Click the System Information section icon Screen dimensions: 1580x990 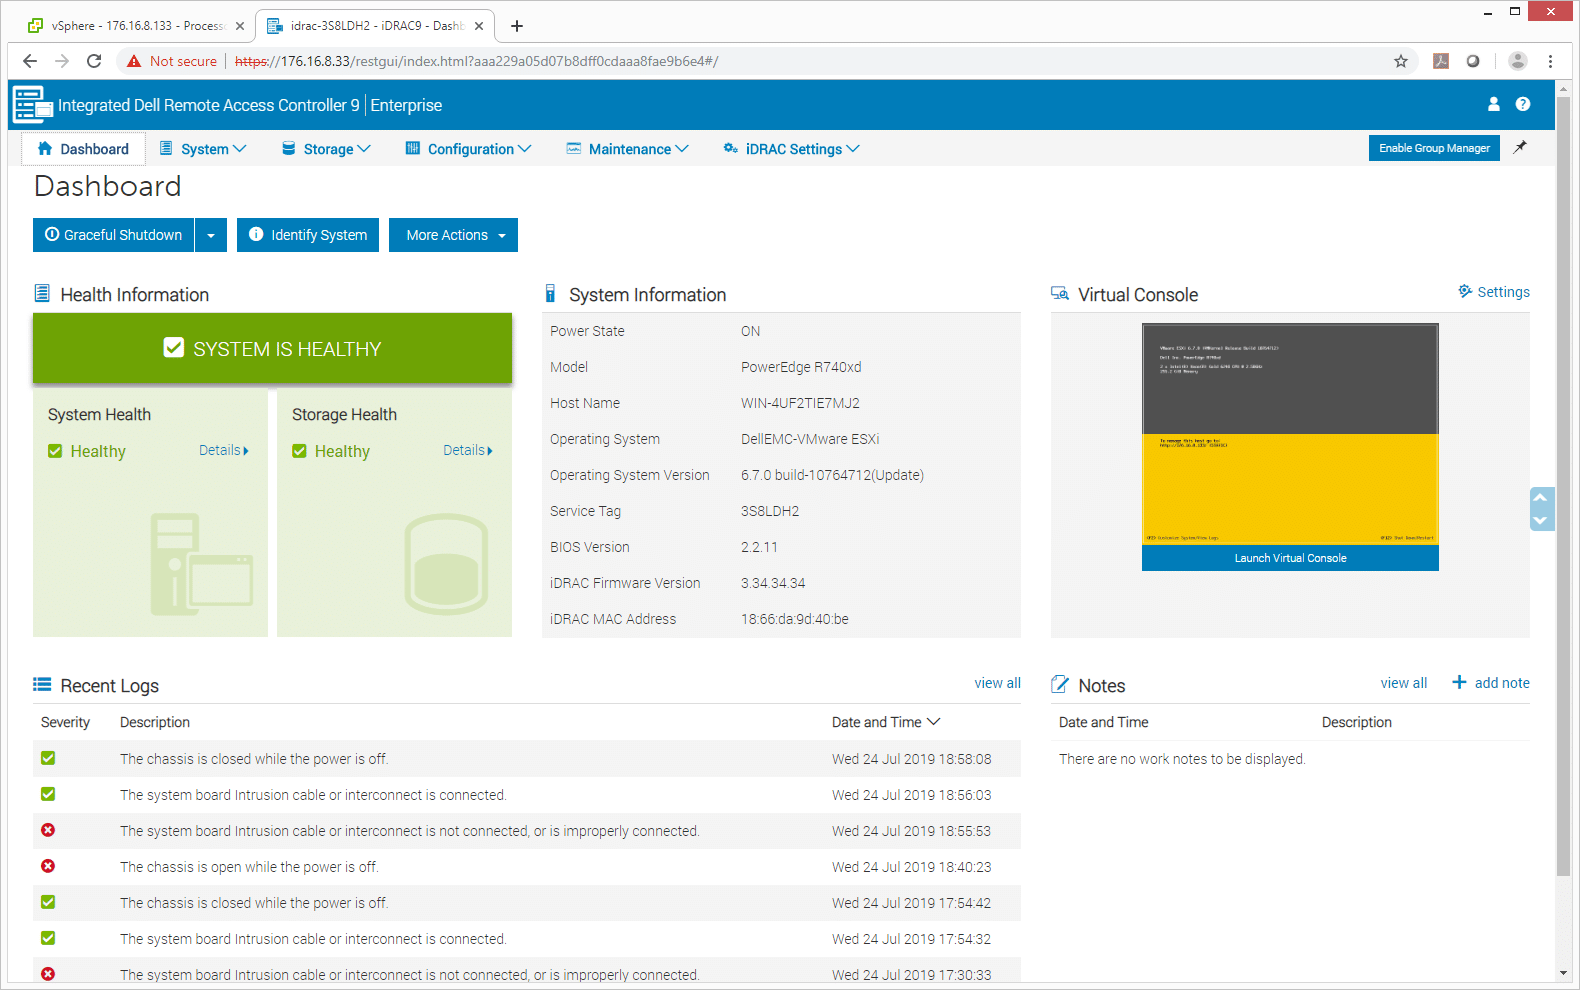coord(550,293)
